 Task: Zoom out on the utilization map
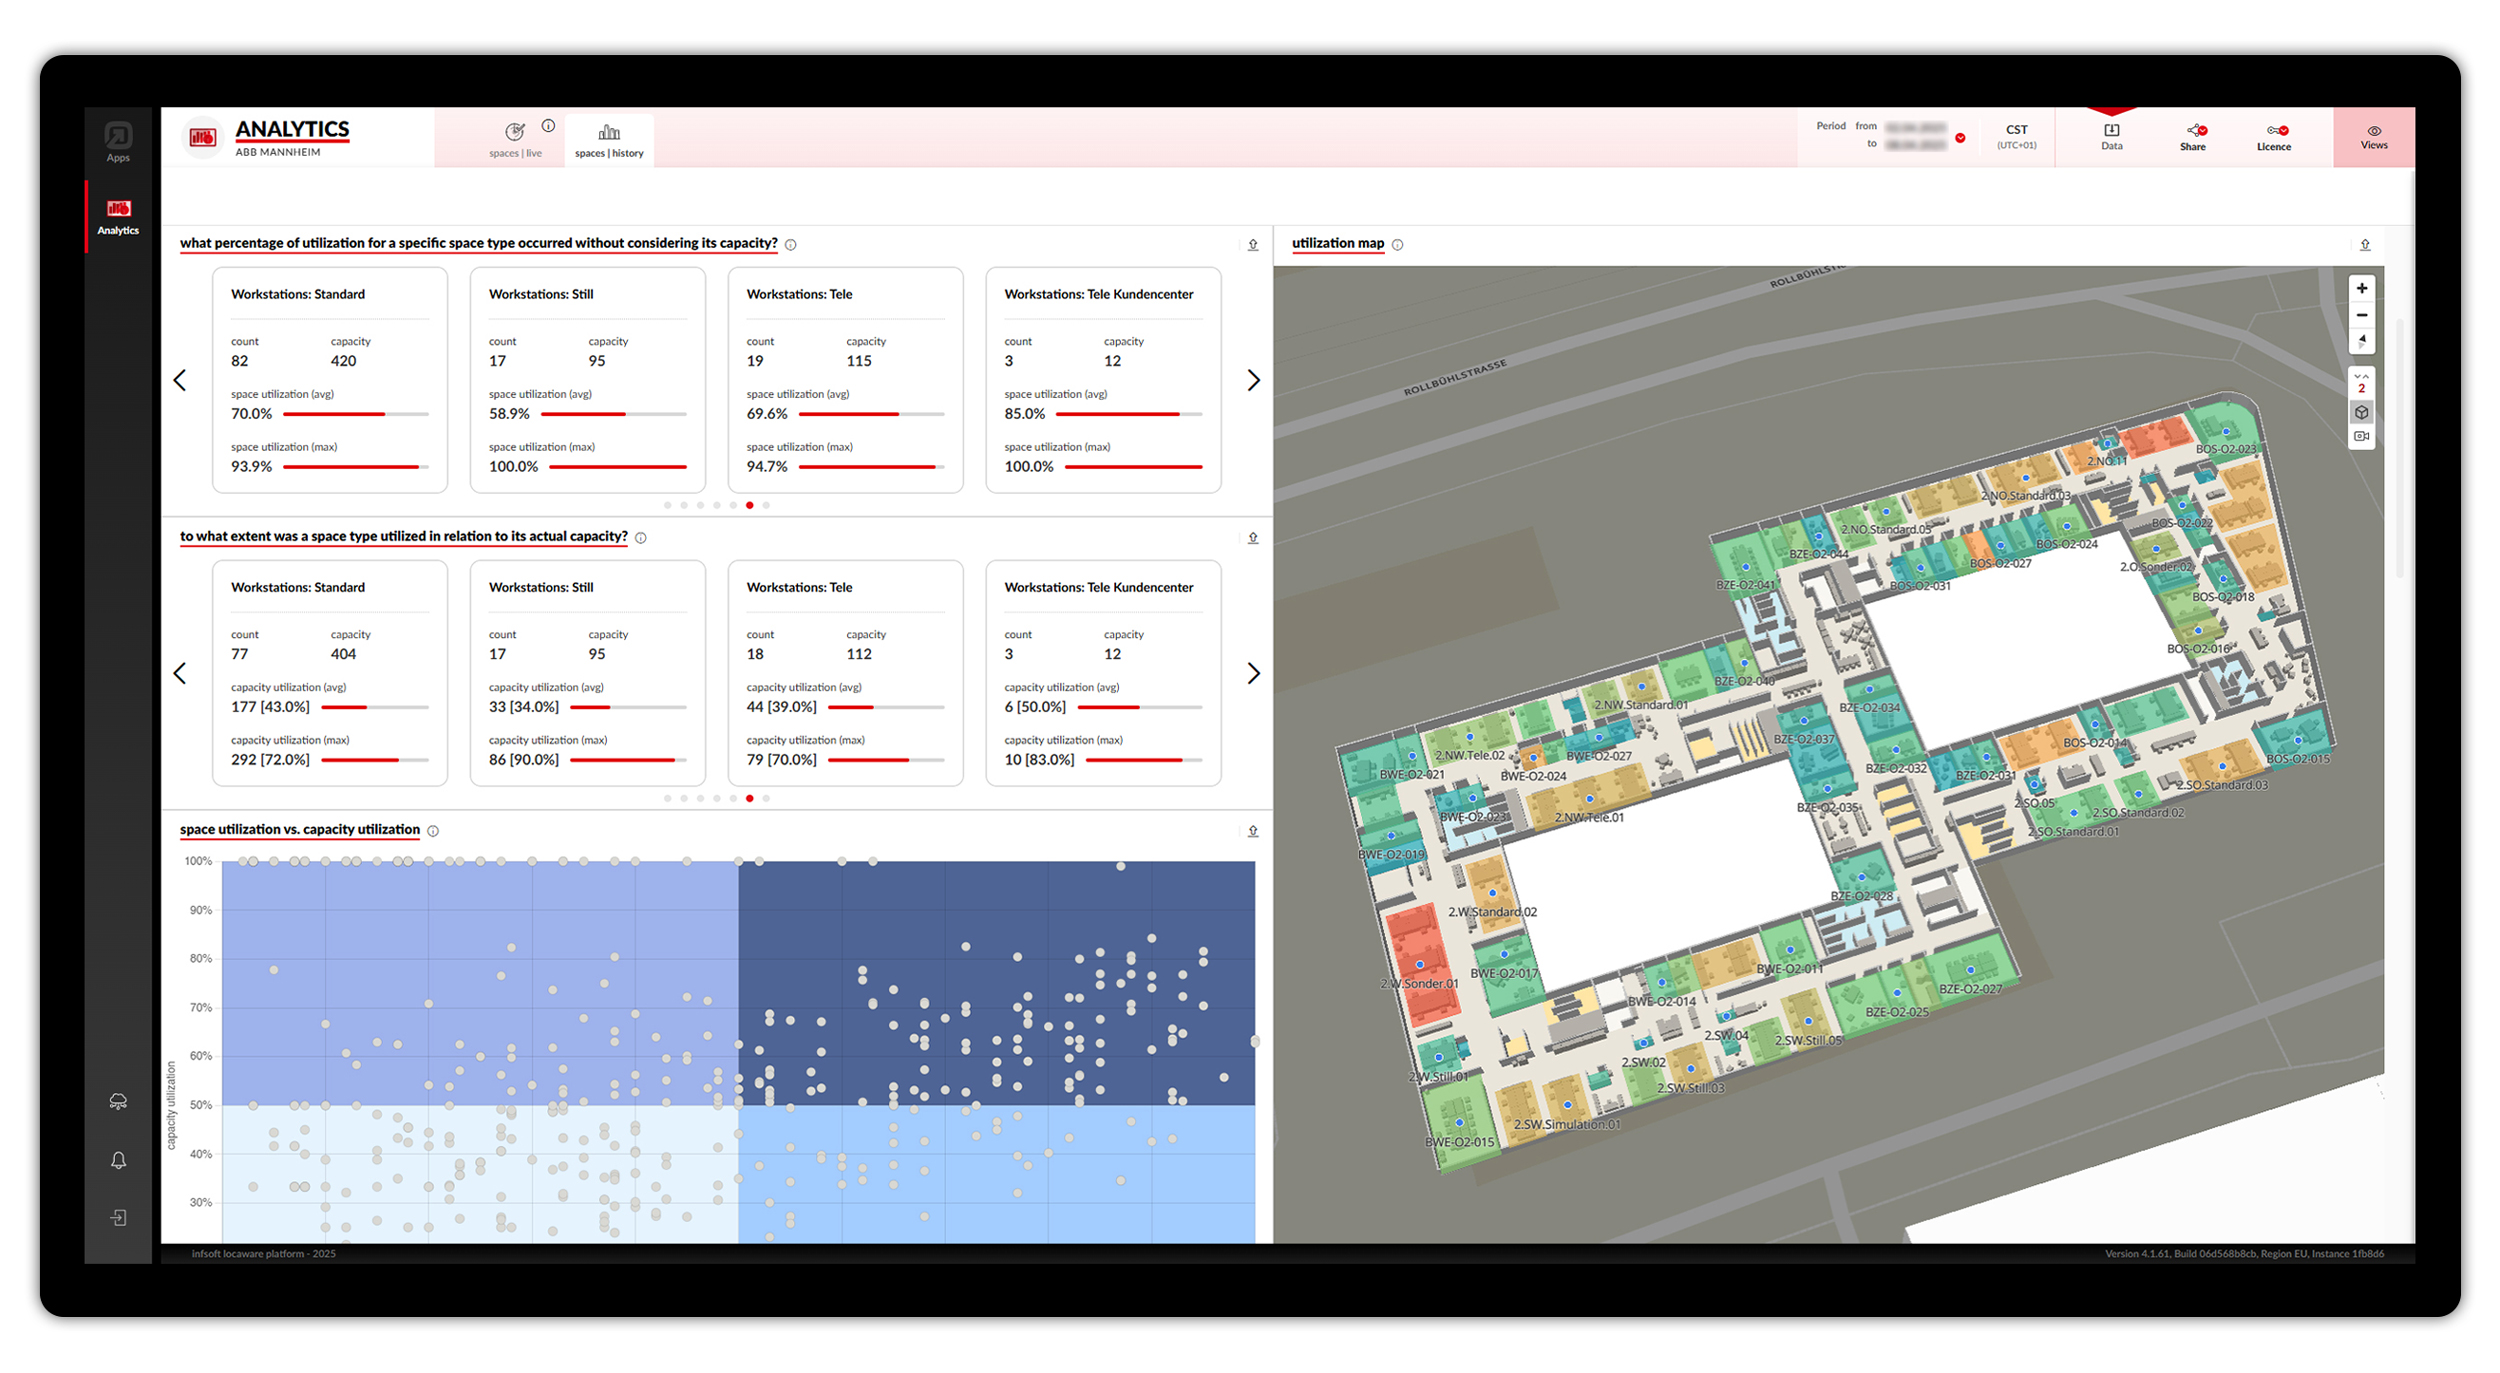[2361, 315]
